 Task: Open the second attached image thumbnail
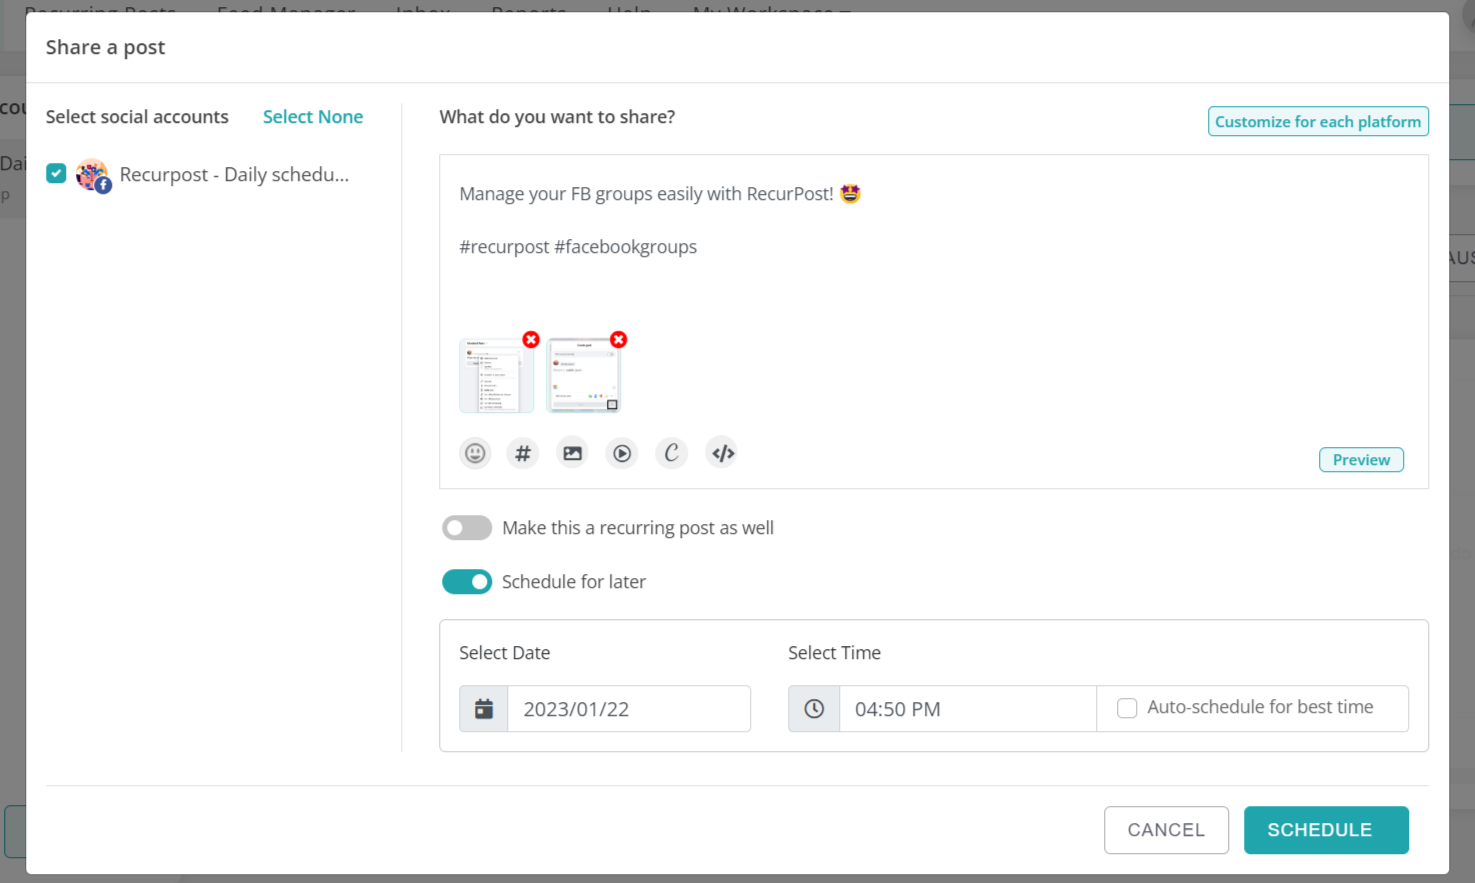[583, 375]
